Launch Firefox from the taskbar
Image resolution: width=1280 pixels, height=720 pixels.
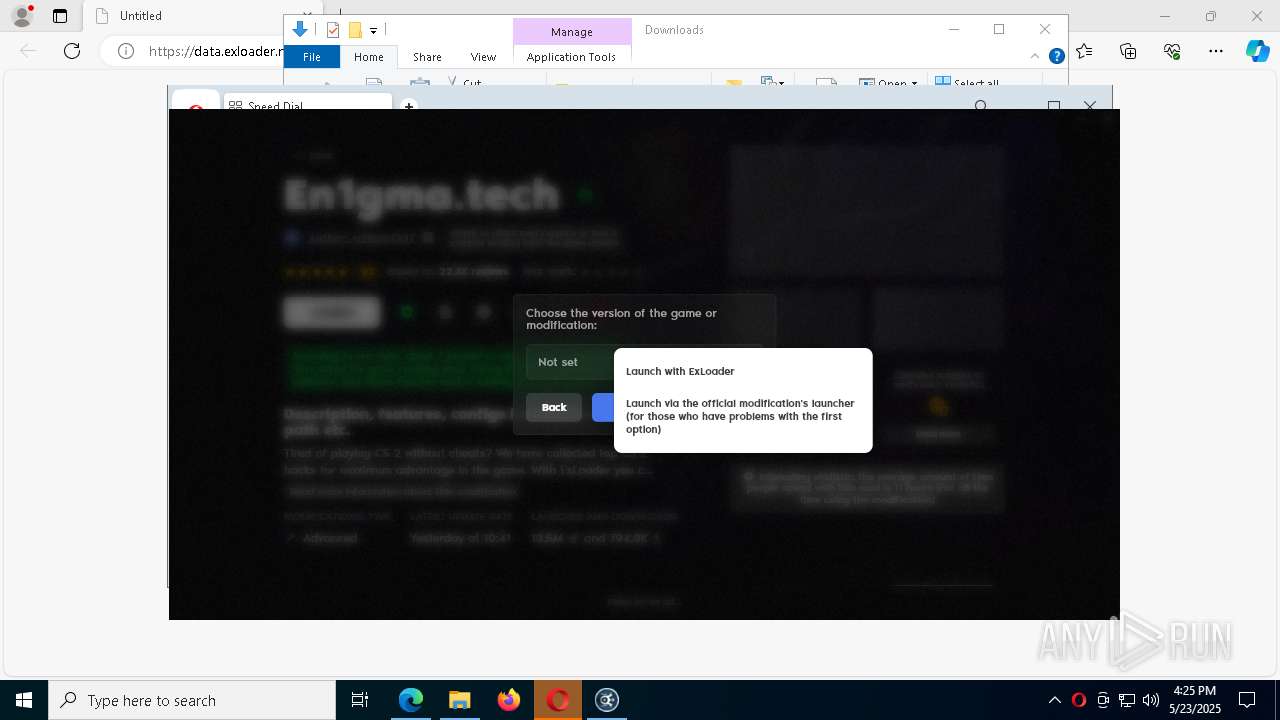[x=508, y=700]
